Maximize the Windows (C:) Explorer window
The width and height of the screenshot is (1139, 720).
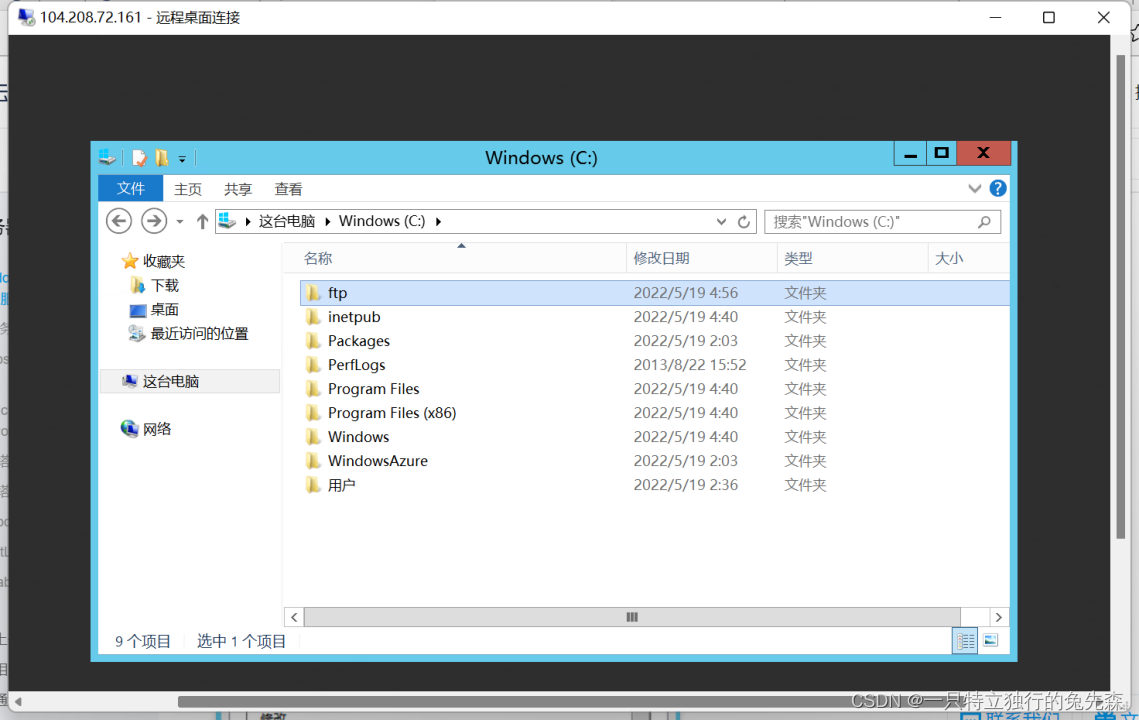point(941,153)
